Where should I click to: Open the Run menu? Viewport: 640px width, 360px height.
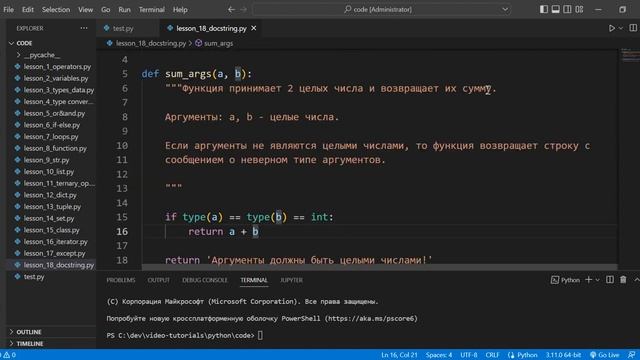coord(124,9)
